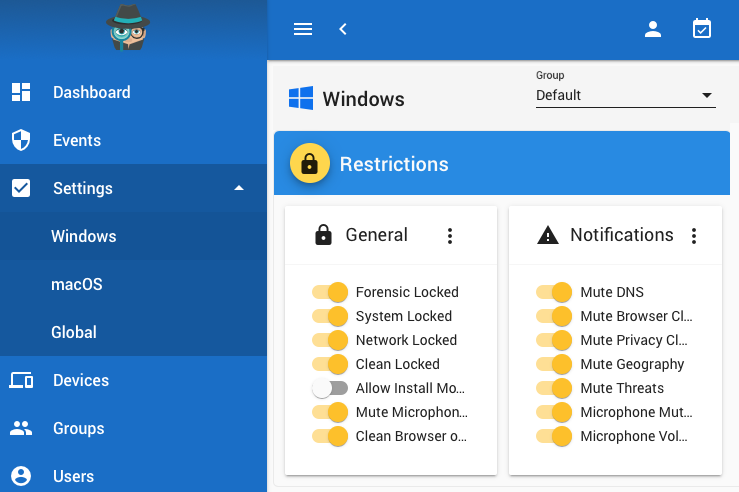This screenshot has height=492, width=739.
Task: Click the Mute DNS label
Action: coord(612,292)
